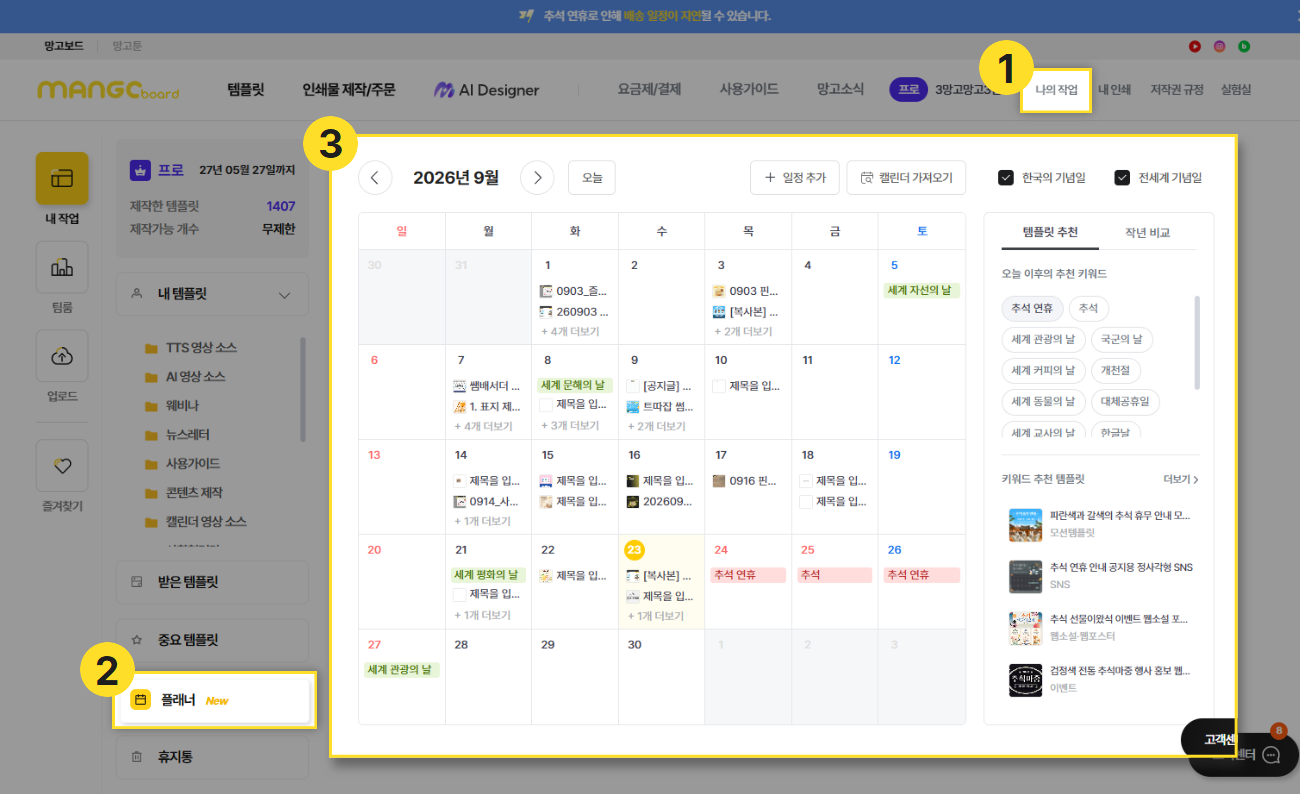This screenshot has height=794, width=1300.
Task: Click the 세계 관광의 날 calendar event
Action: (x=402, y=670)
